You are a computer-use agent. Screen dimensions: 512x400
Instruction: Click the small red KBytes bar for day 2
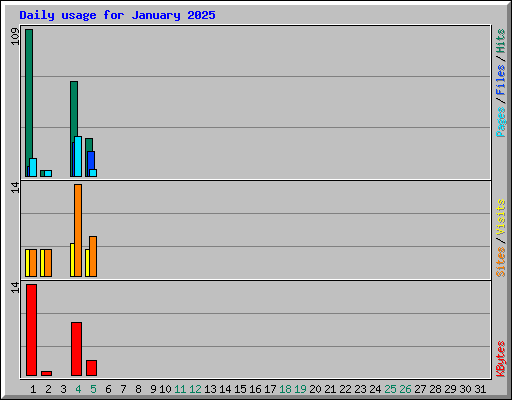46,373
